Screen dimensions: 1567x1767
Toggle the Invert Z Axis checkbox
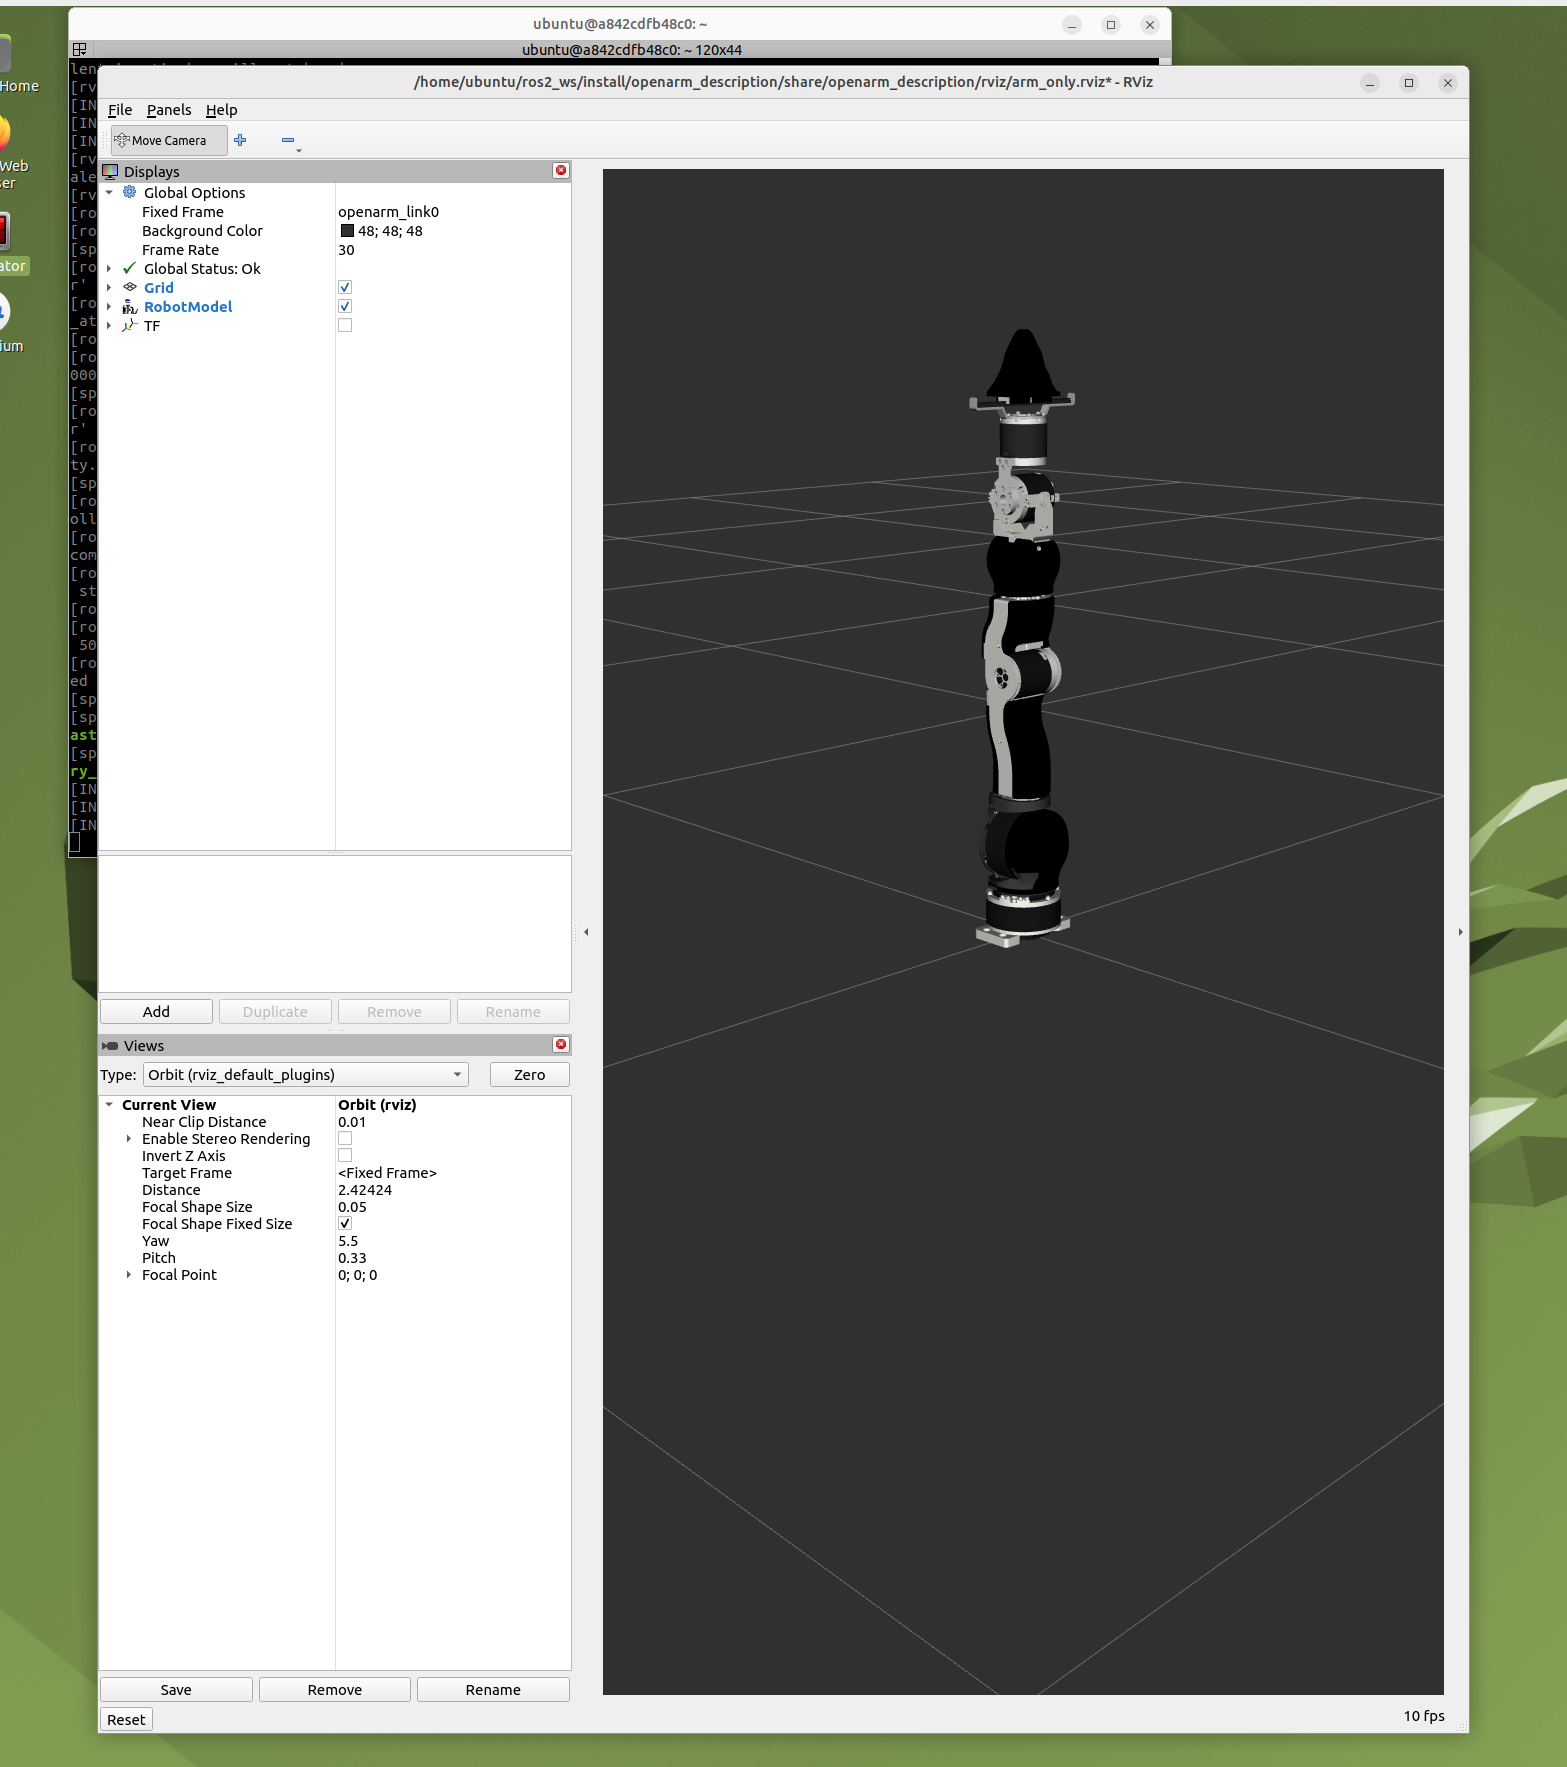[345, 1156]
